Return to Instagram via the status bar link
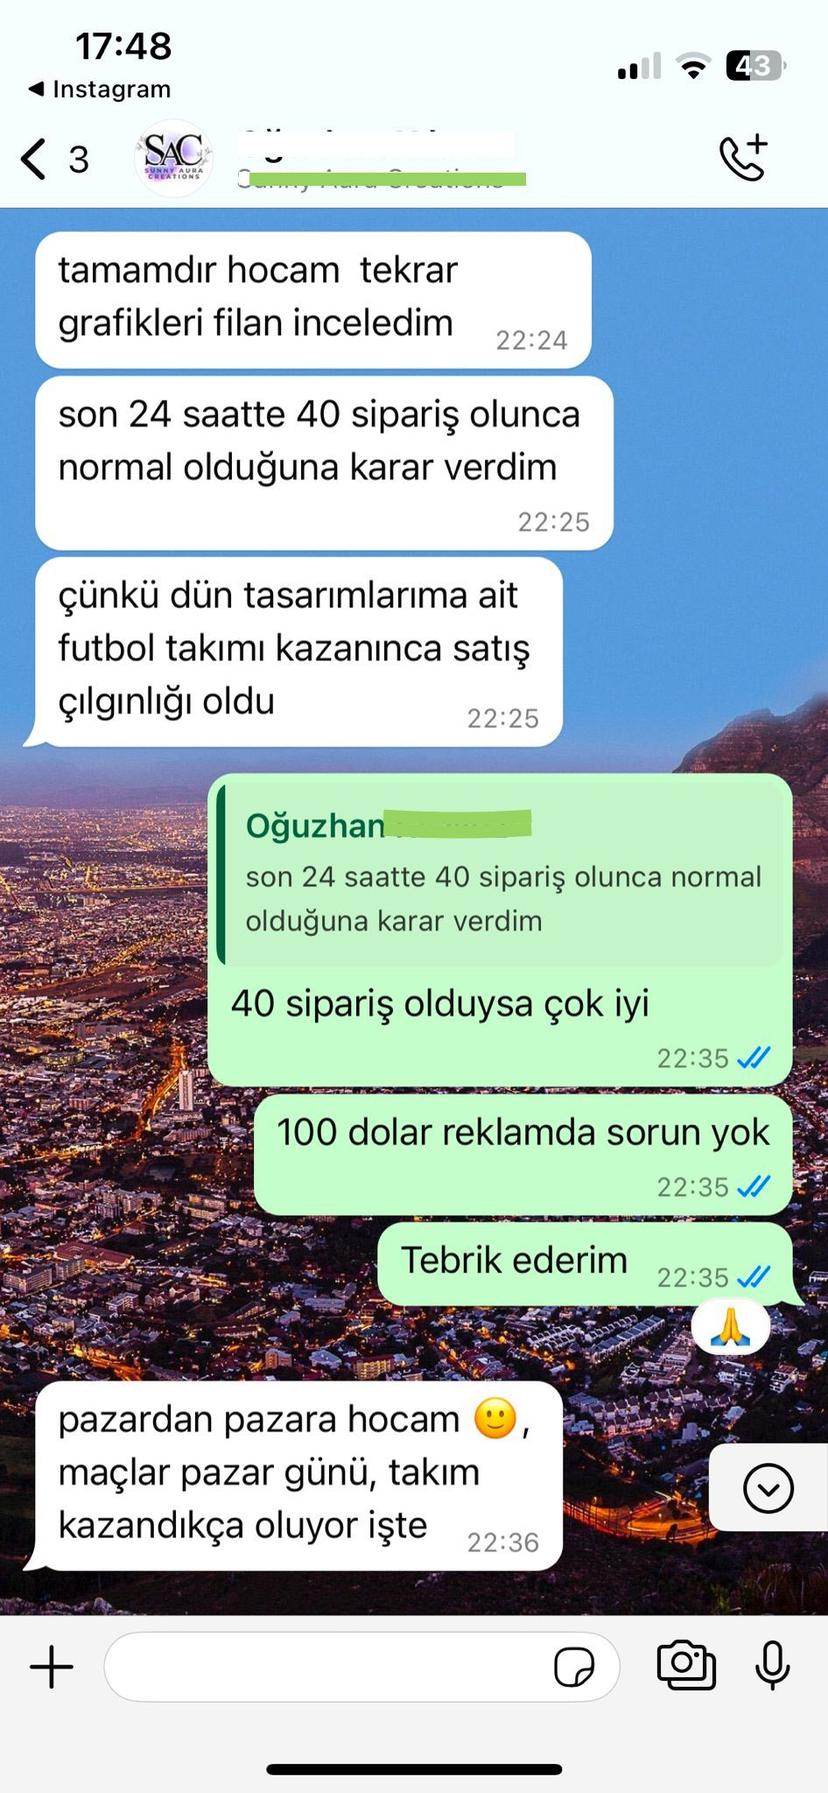 tap(99, 89)
